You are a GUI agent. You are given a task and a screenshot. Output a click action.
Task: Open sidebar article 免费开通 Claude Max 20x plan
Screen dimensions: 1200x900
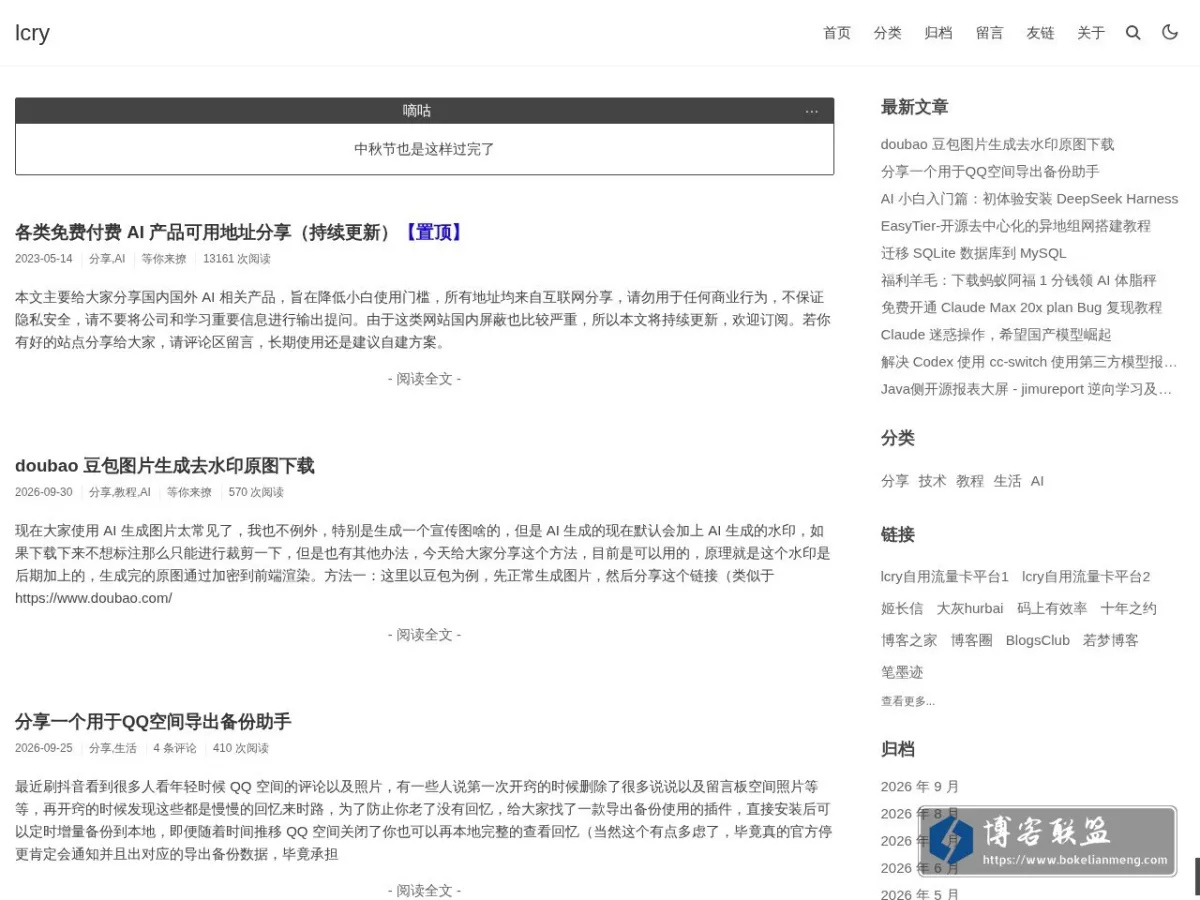point(1021,307)
